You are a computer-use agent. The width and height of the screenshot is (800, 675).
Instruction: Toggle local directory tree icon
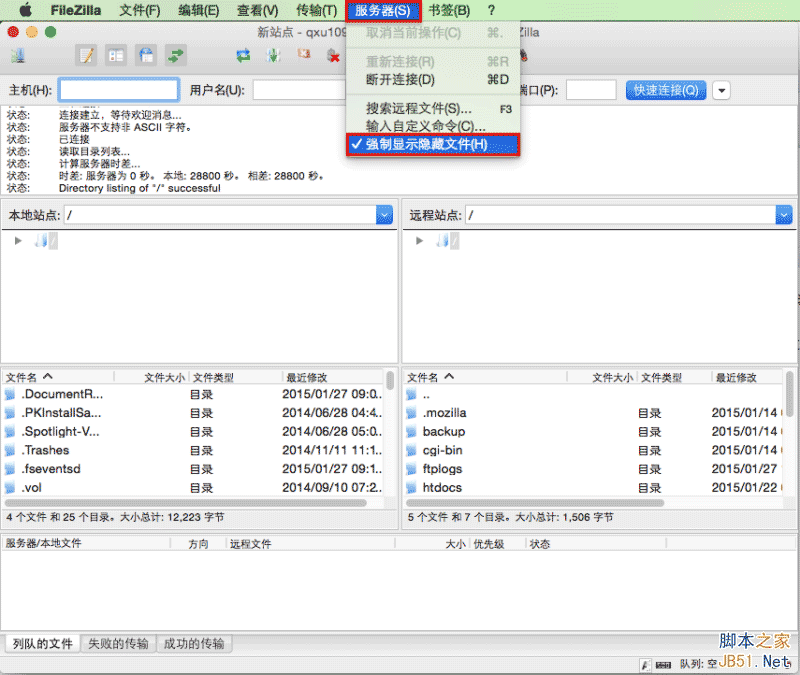click(x=116, y=55)
